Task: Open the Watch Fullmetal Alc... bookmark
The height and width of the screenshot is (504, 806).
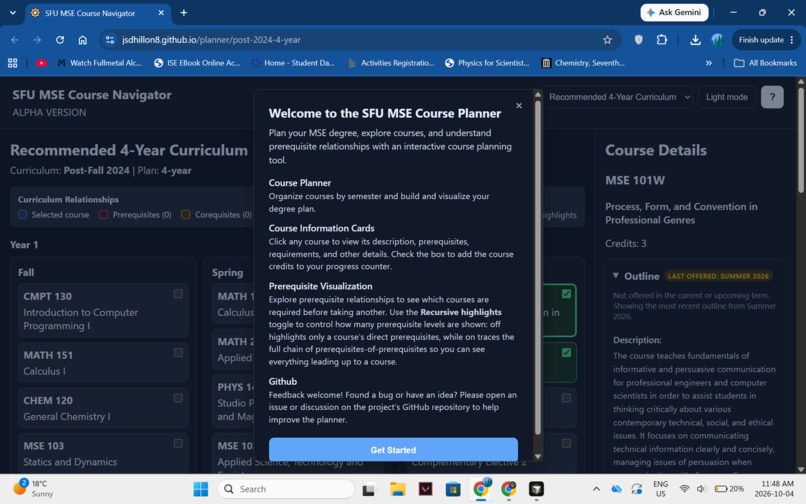Action: click(99, 63)
